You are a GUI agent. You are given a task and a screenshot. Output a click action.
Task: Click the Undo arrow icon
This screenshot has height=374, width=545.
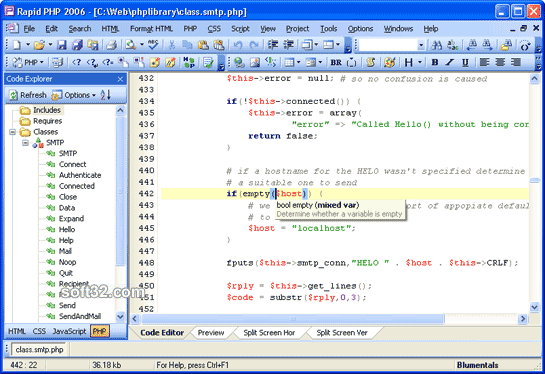click(238, 45)
